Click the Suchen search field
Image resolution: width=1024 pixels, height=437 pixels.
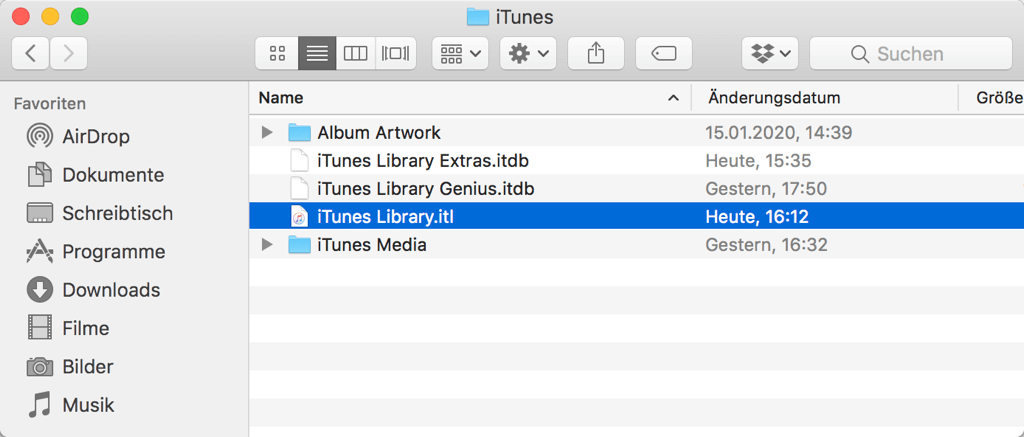pos(910,54)
